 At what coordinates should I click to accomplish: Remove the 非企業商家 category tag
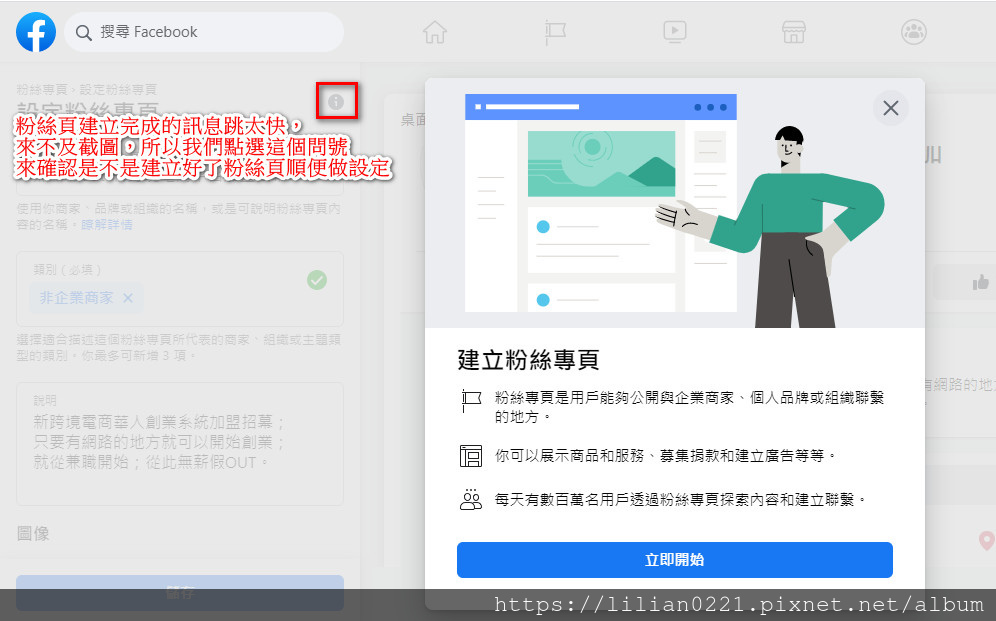(x=128, y=298)
